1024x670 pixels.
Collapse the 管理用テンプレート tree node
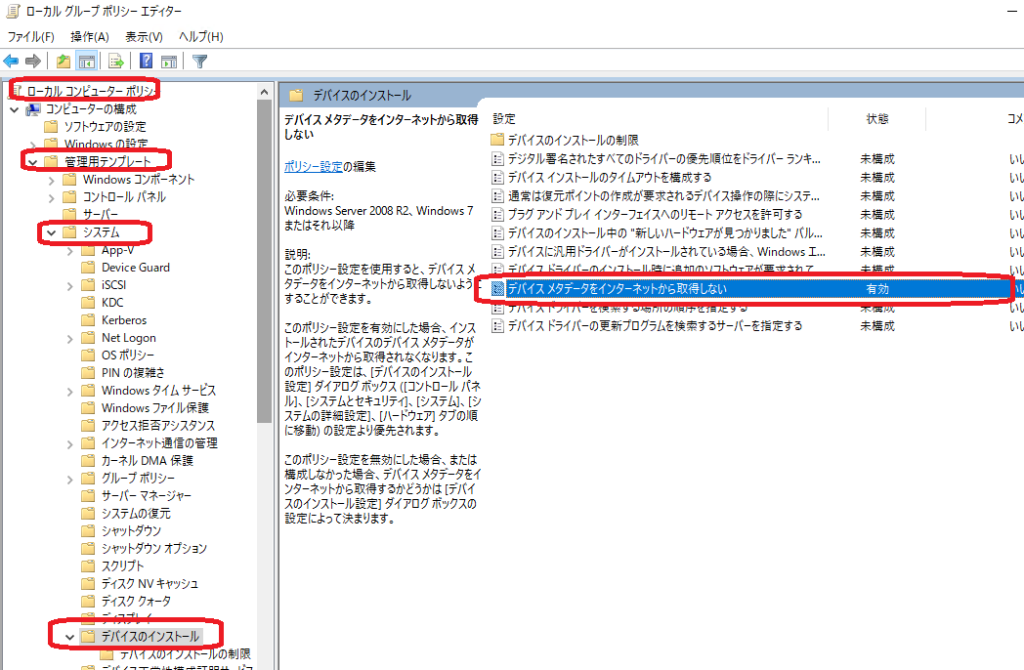pos(33,162)
